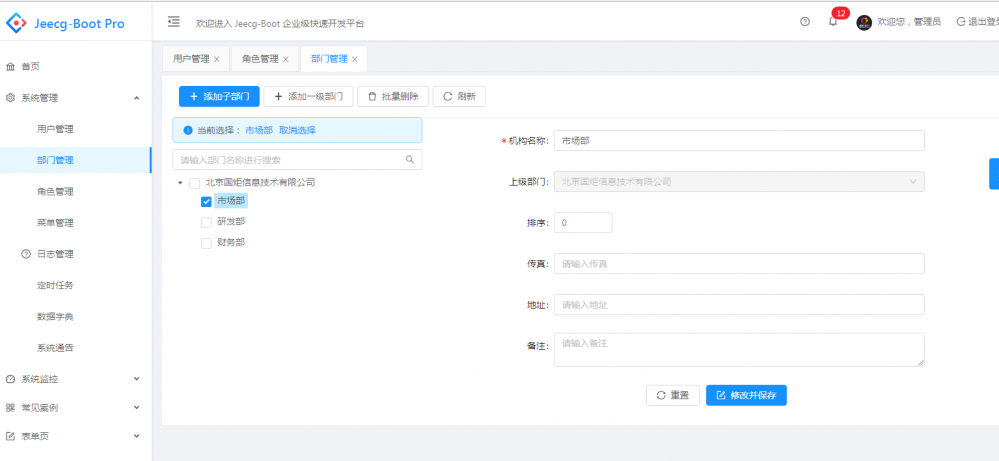Image resolution: width=999 pixels, height=461 pixels.
Task: Click the blue settings handle at right edge
Action: click(994, 174)
